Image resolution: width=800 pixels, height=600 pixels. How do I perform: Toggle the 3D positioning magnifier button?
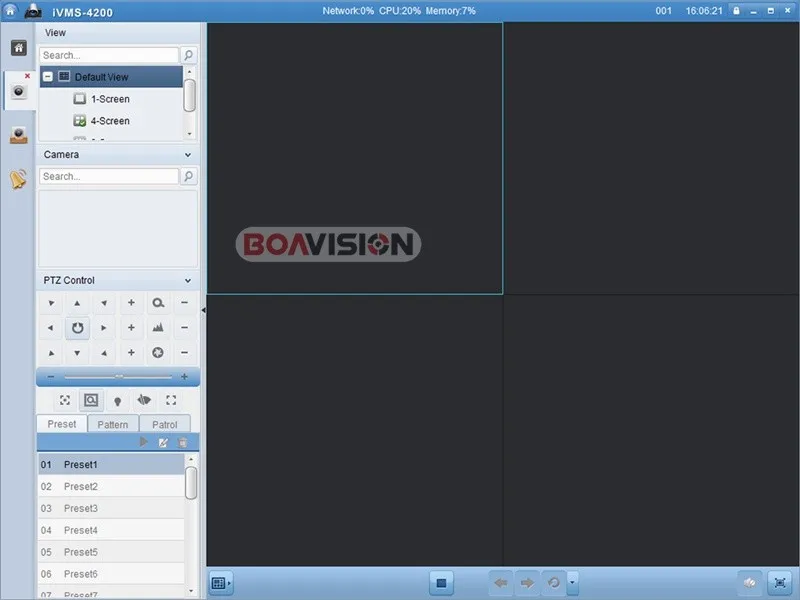(x=91, y=401)
